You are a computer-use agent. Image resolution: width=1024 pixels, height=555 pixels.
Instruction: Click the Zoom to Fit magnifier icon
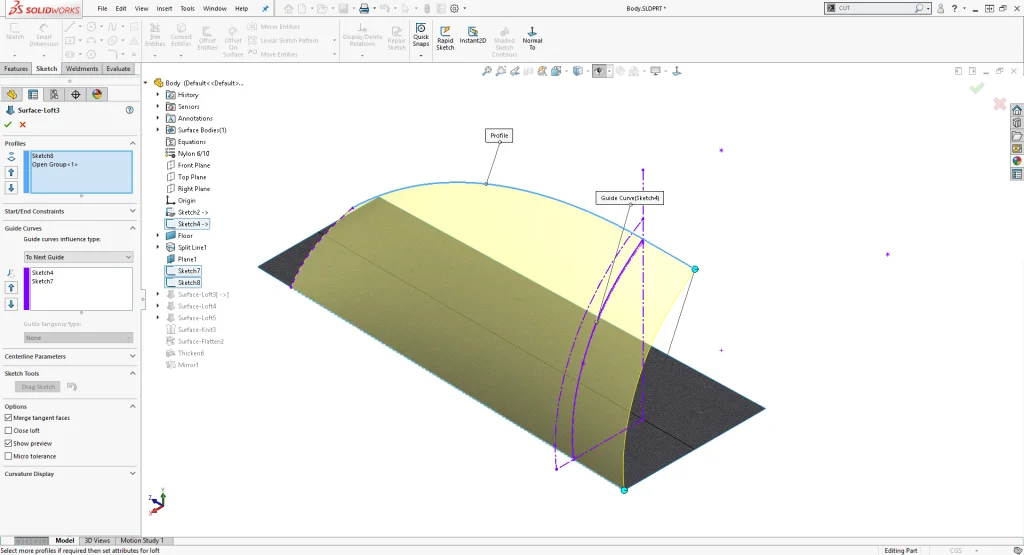pos(487,71)
